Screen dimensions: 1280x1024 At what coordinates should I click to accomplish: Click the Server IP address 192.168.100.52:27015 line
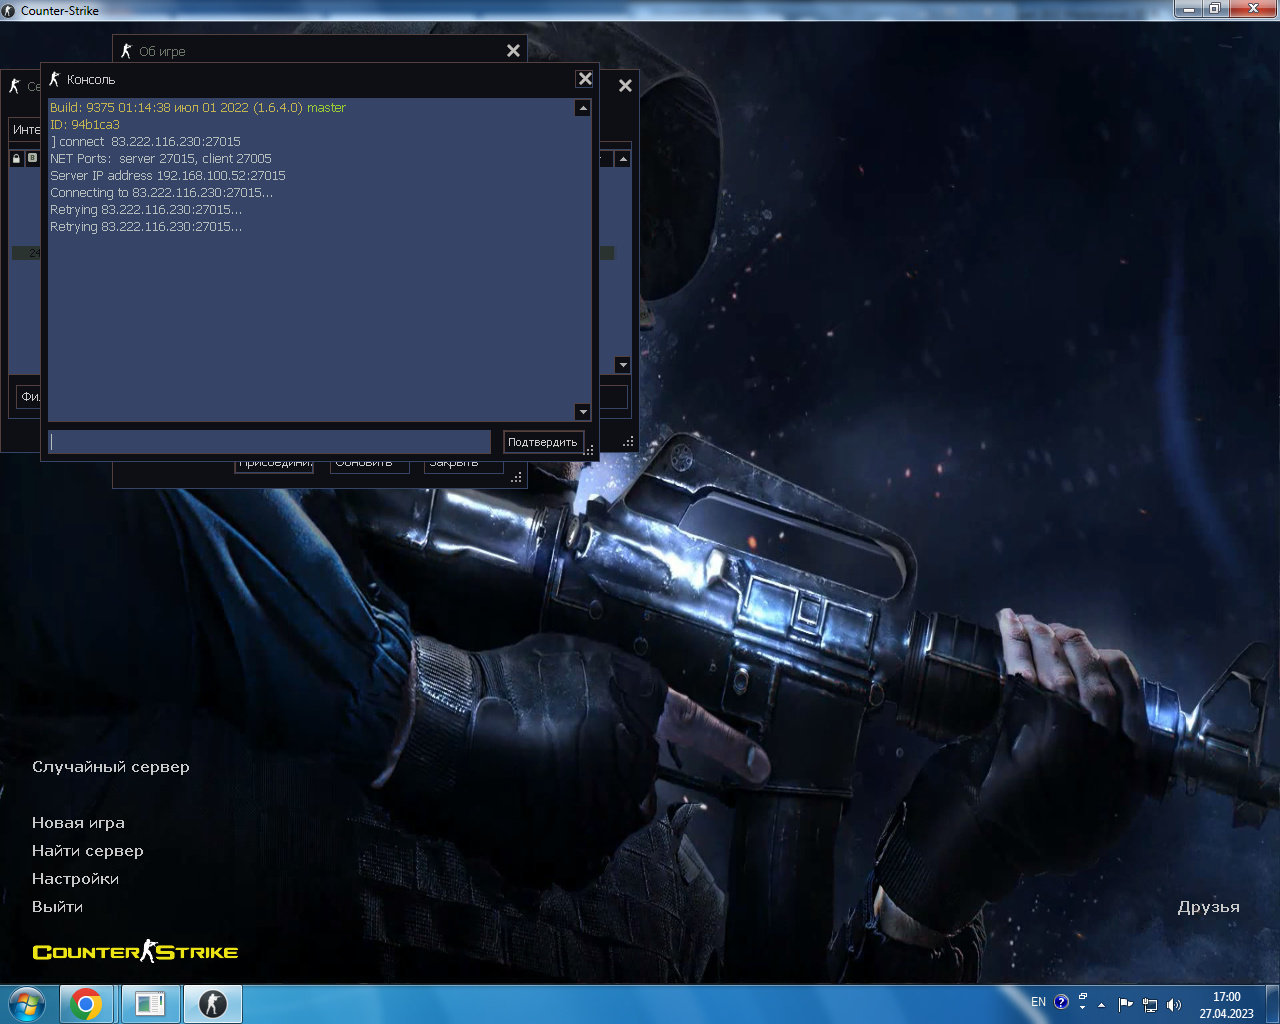[168, 176]
